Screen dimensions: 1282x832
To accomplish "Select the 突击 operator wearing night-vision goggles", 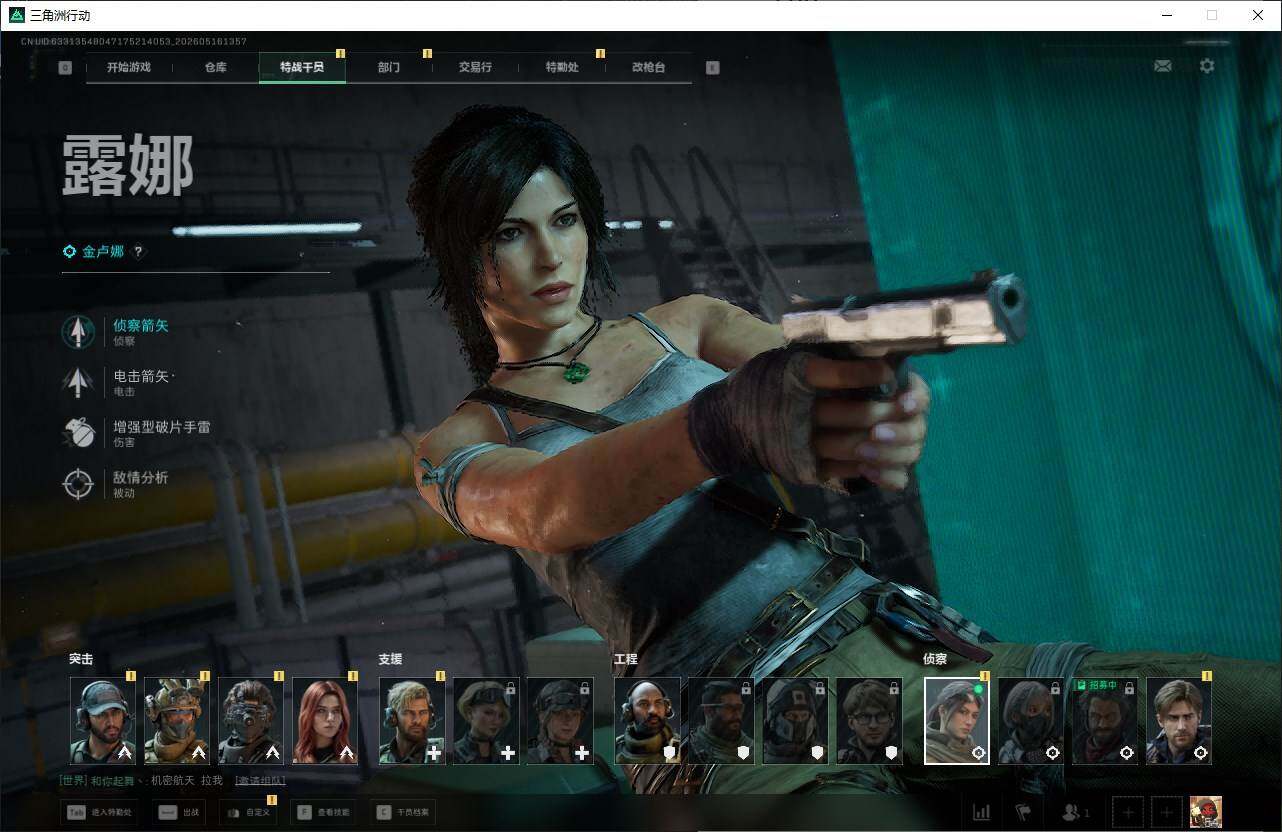I will 251,721.
